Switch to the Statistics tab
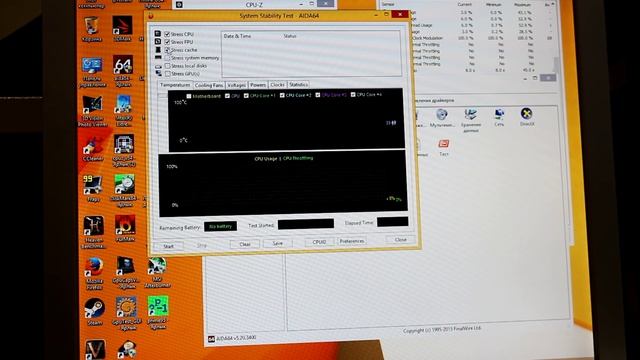 (x=298, y=84)
